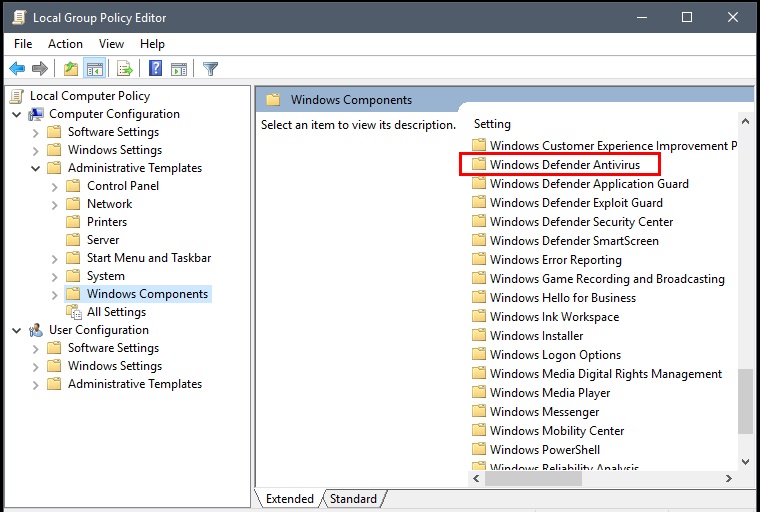This screenshot has height=512, width=760.
Task: Select Windows Defender Security Center
Action: pos(581,222)
